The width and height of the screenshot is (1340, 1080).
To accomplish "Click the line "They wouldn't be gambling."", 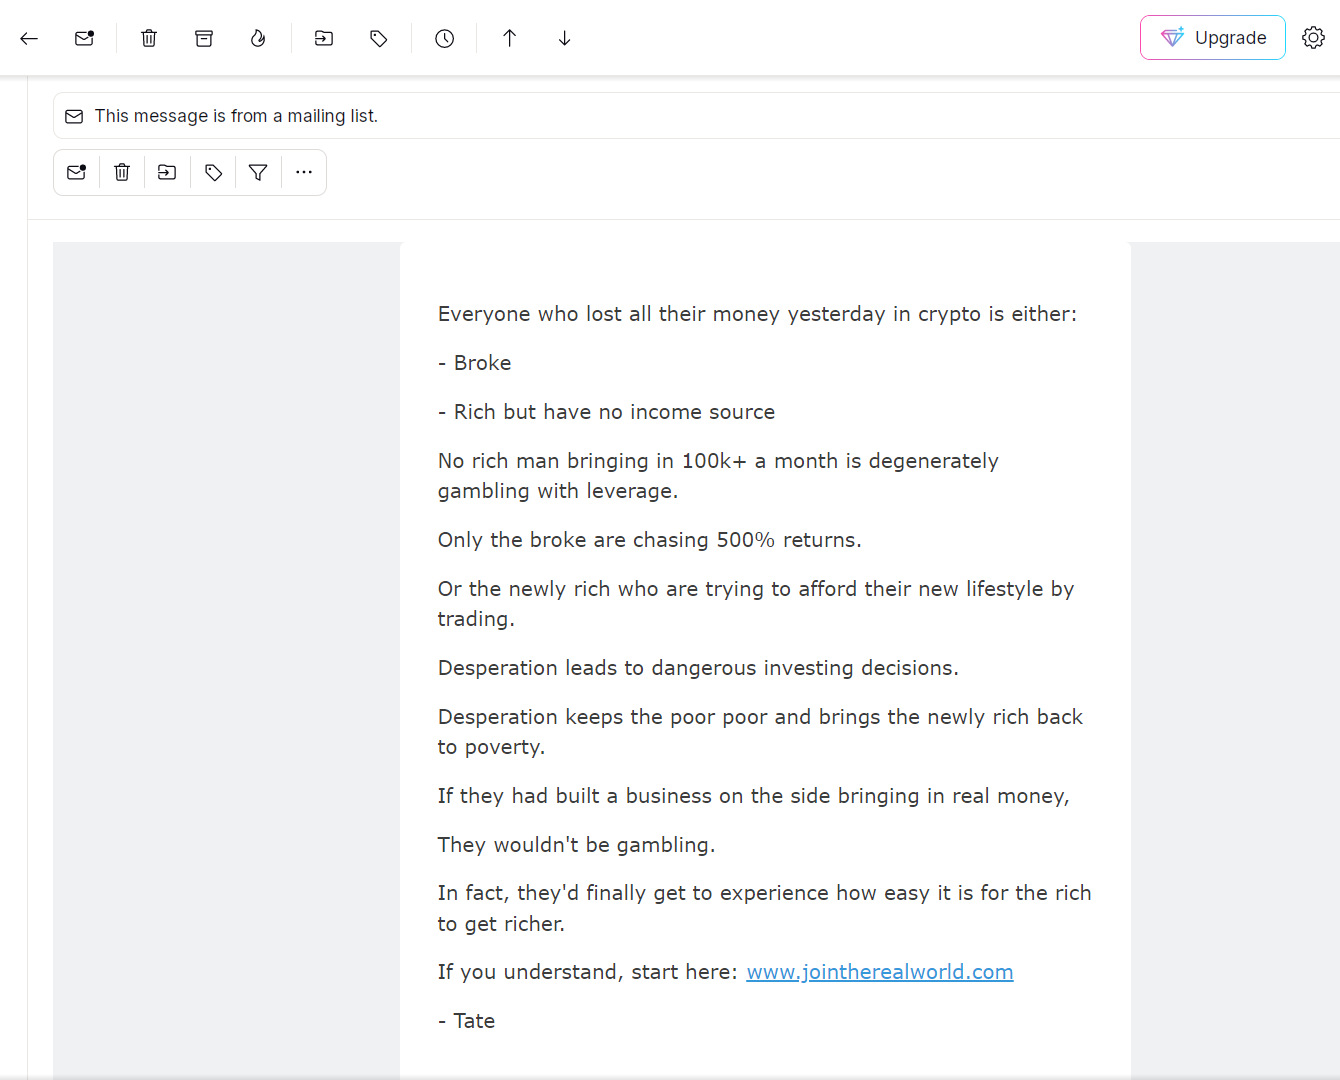I will coord(577,845).
